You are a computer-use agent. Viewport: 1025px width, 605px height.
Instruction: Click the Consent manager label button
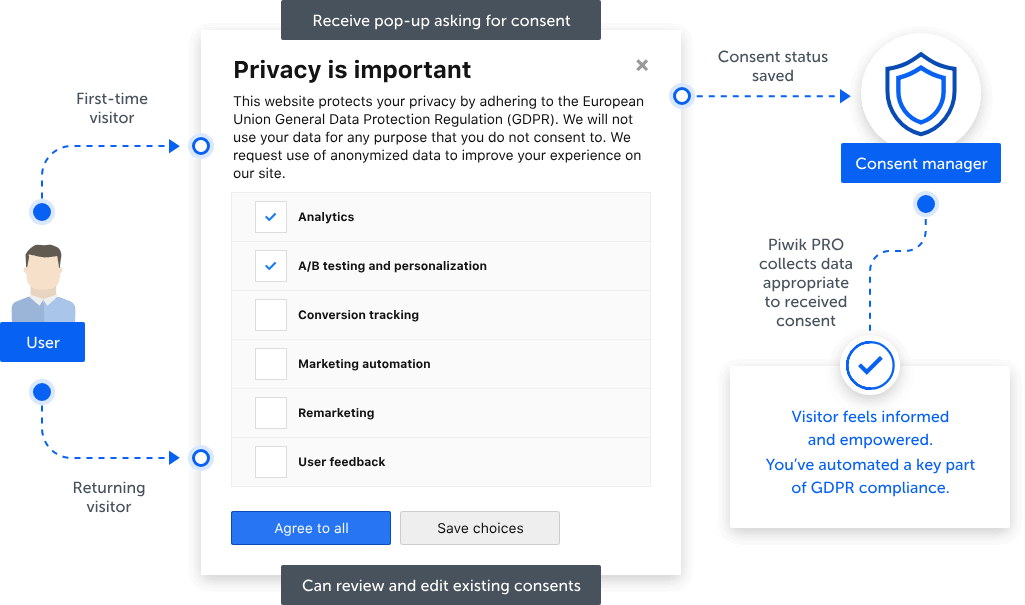[x=920, y=163]
